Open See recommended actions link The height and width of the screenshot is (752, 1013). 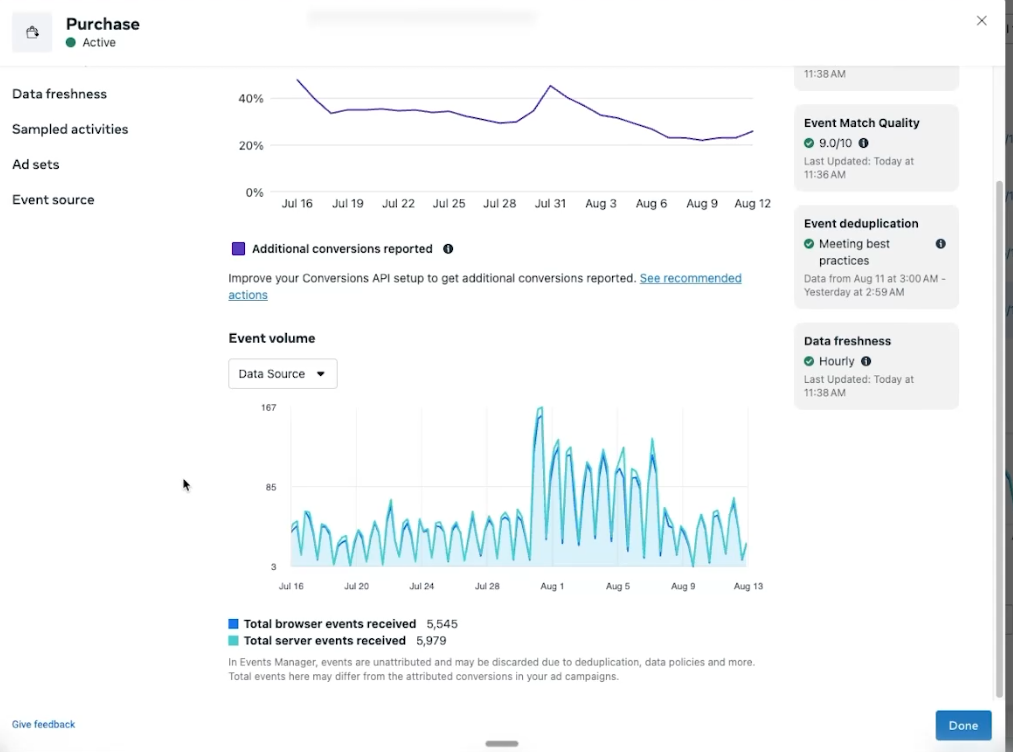tap(485, 286)
